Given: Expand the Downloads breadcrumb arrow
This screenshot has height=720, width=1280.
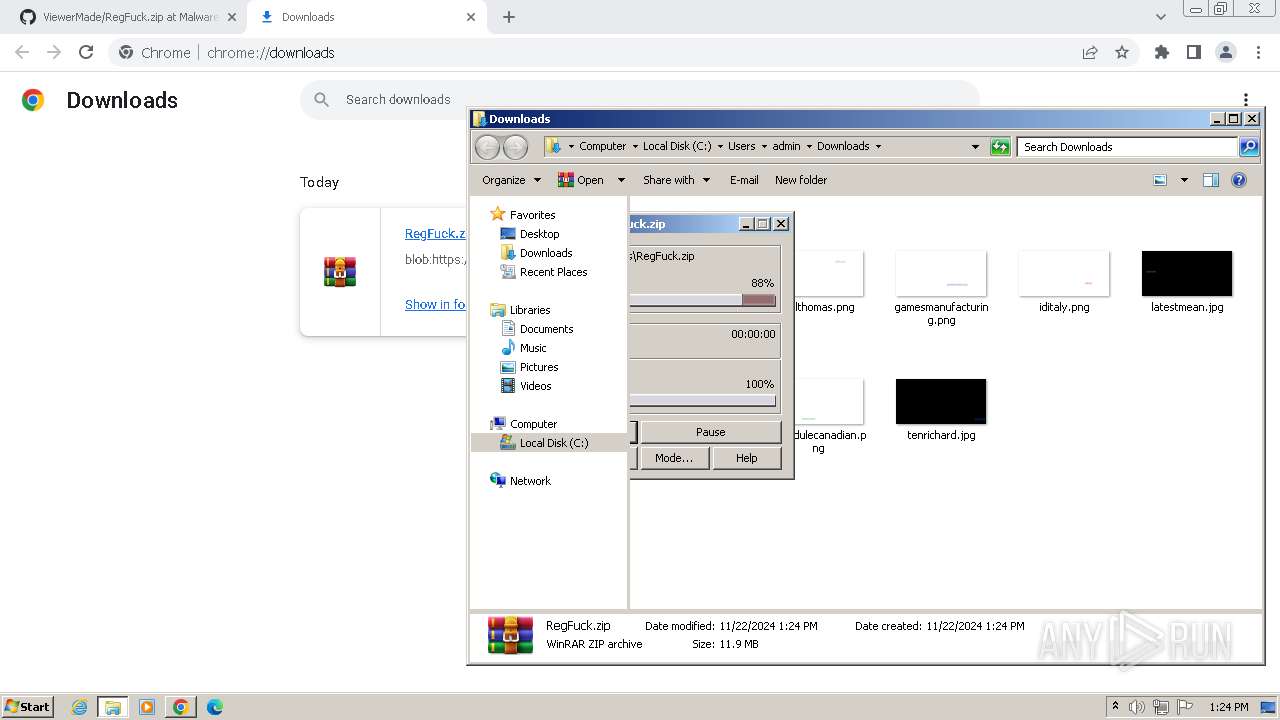Looking at the screenshot, I should tap(878, 146).
